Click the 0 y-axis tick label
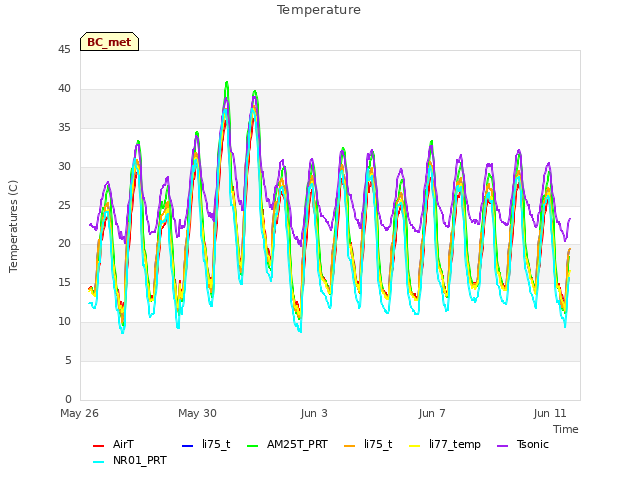 68,399
